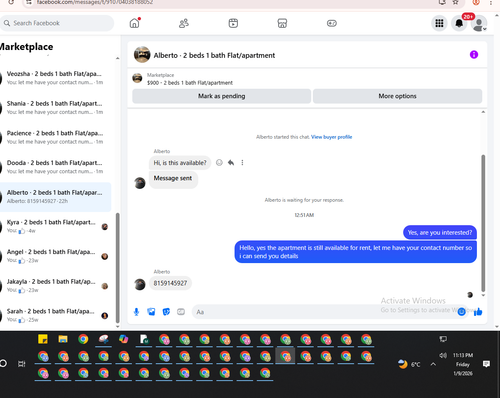Open Friends icon in top navigation
Image resolution: width=500 pixels, height=398 pixels.
click(184, 23)
